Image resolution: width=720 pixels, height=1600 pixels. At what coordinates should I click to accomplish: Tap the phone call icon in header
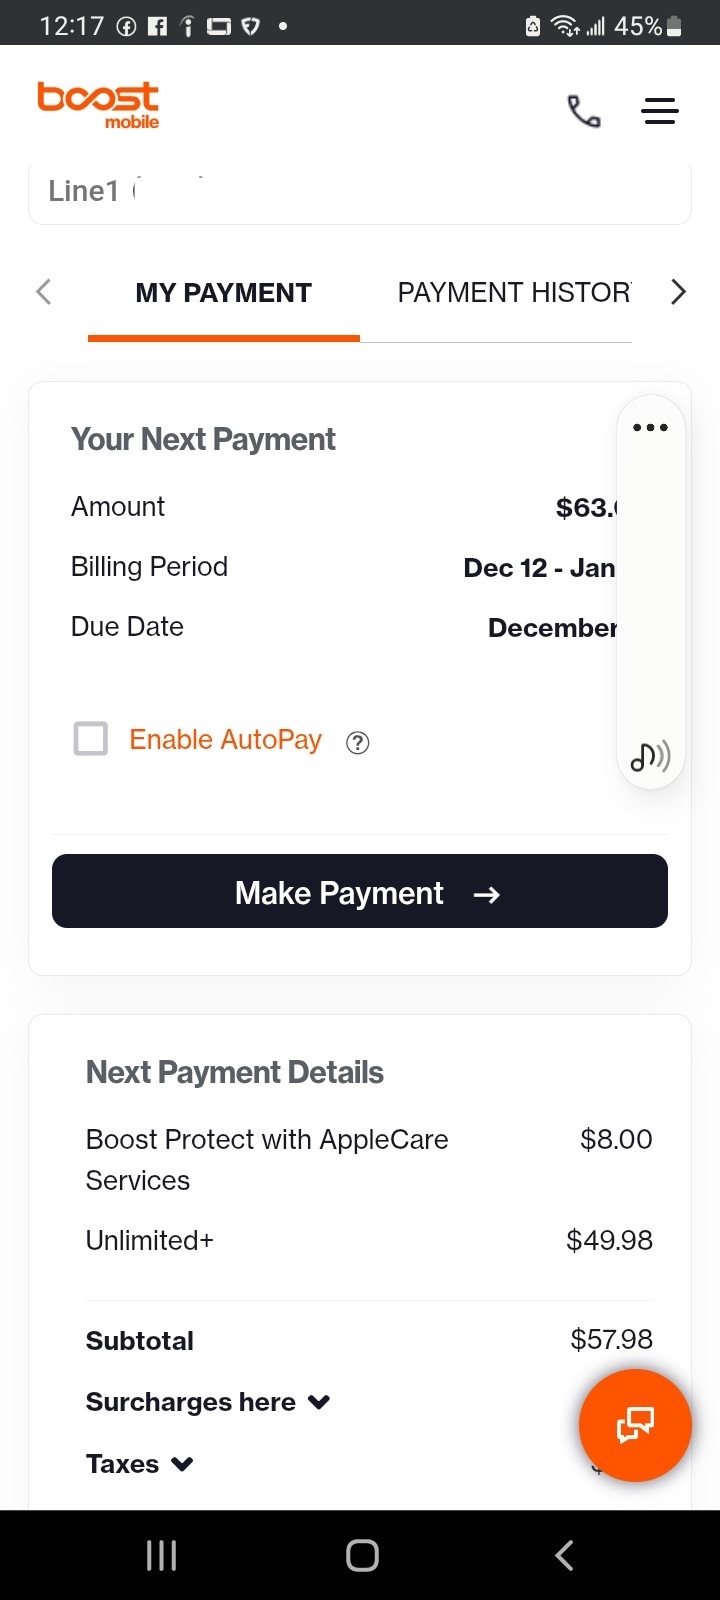point(584,111)
